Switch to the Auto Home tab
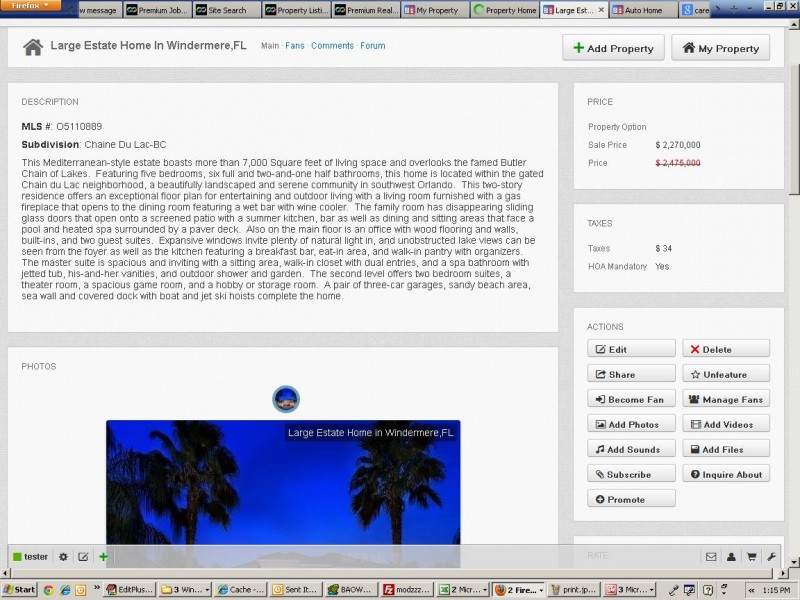The image size is (800, 600). pos(643,10)
